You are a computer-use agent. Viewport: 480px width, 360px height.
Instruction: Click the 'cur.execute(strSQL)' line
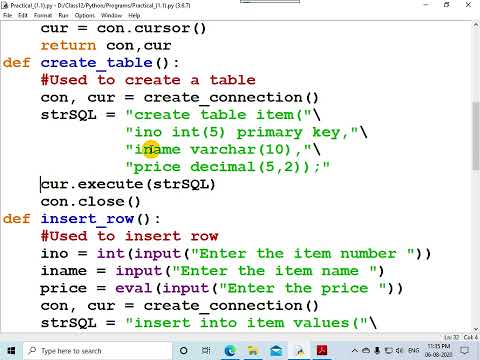128,184
